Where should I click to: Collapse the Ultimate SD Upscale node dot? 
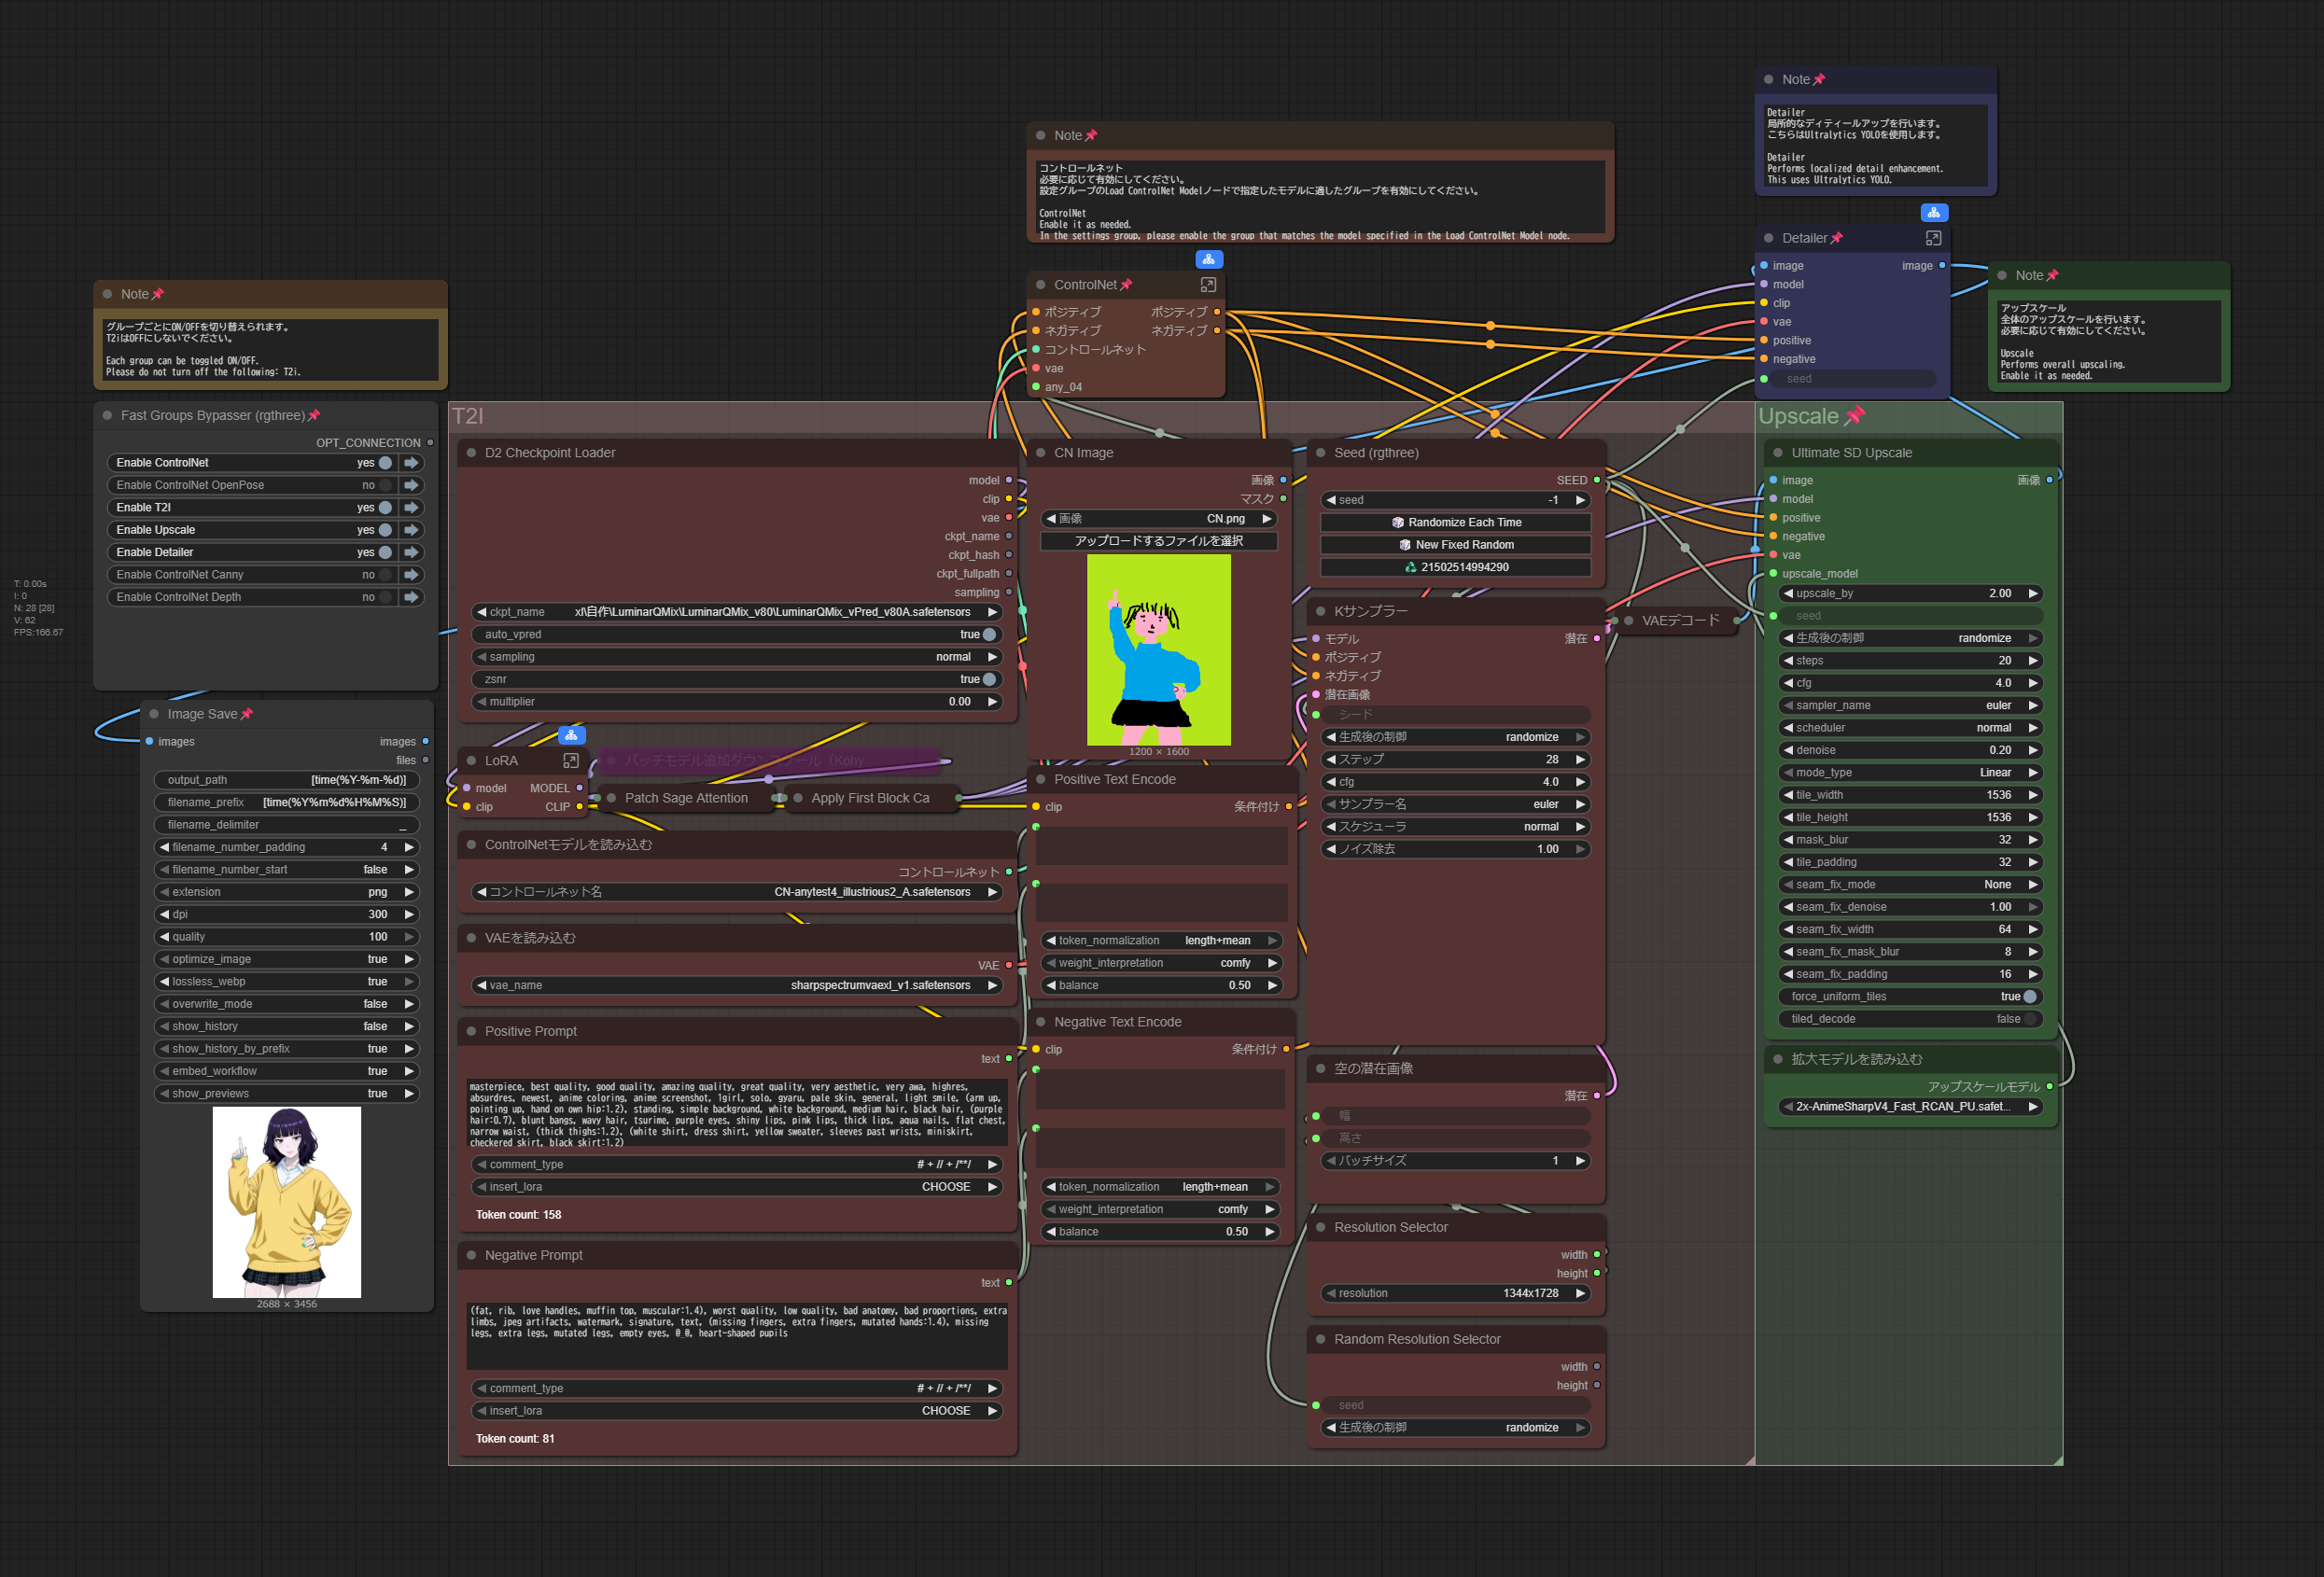(1777, 453)
